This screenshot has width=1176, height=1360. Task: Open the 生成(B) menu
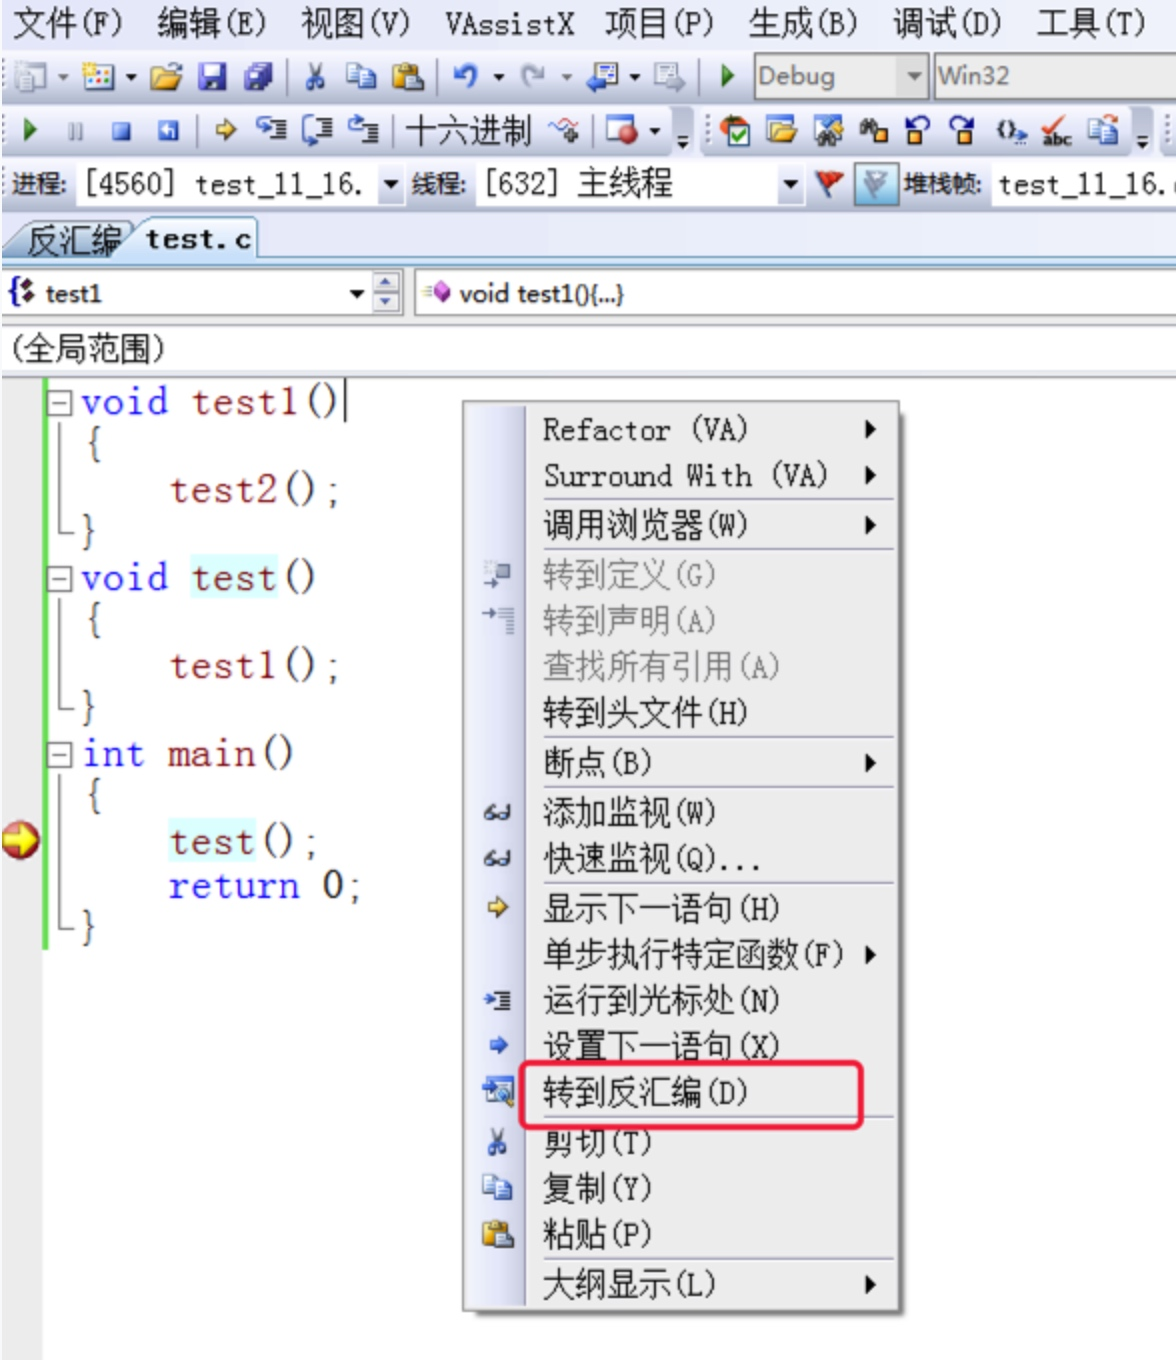tap(803, 22)
